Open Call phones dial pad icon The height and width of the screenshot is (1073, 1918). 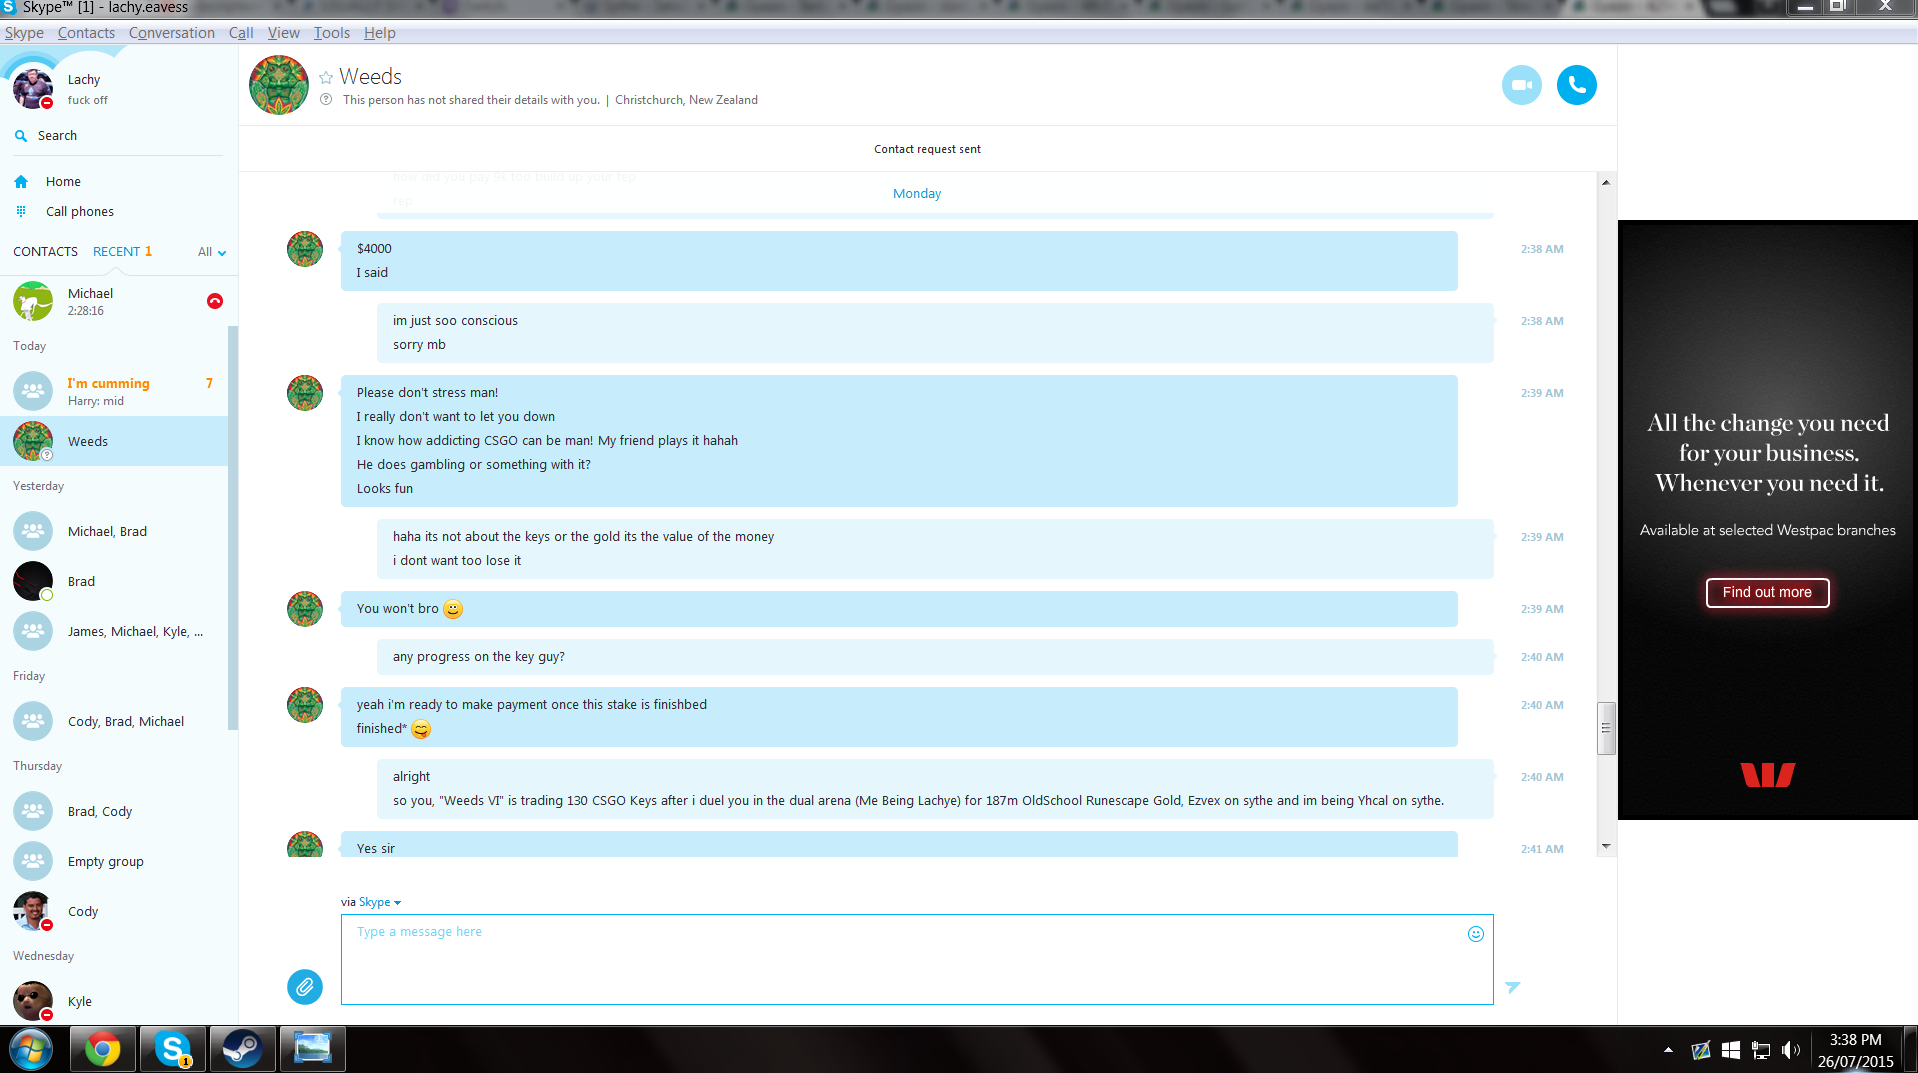21,211
